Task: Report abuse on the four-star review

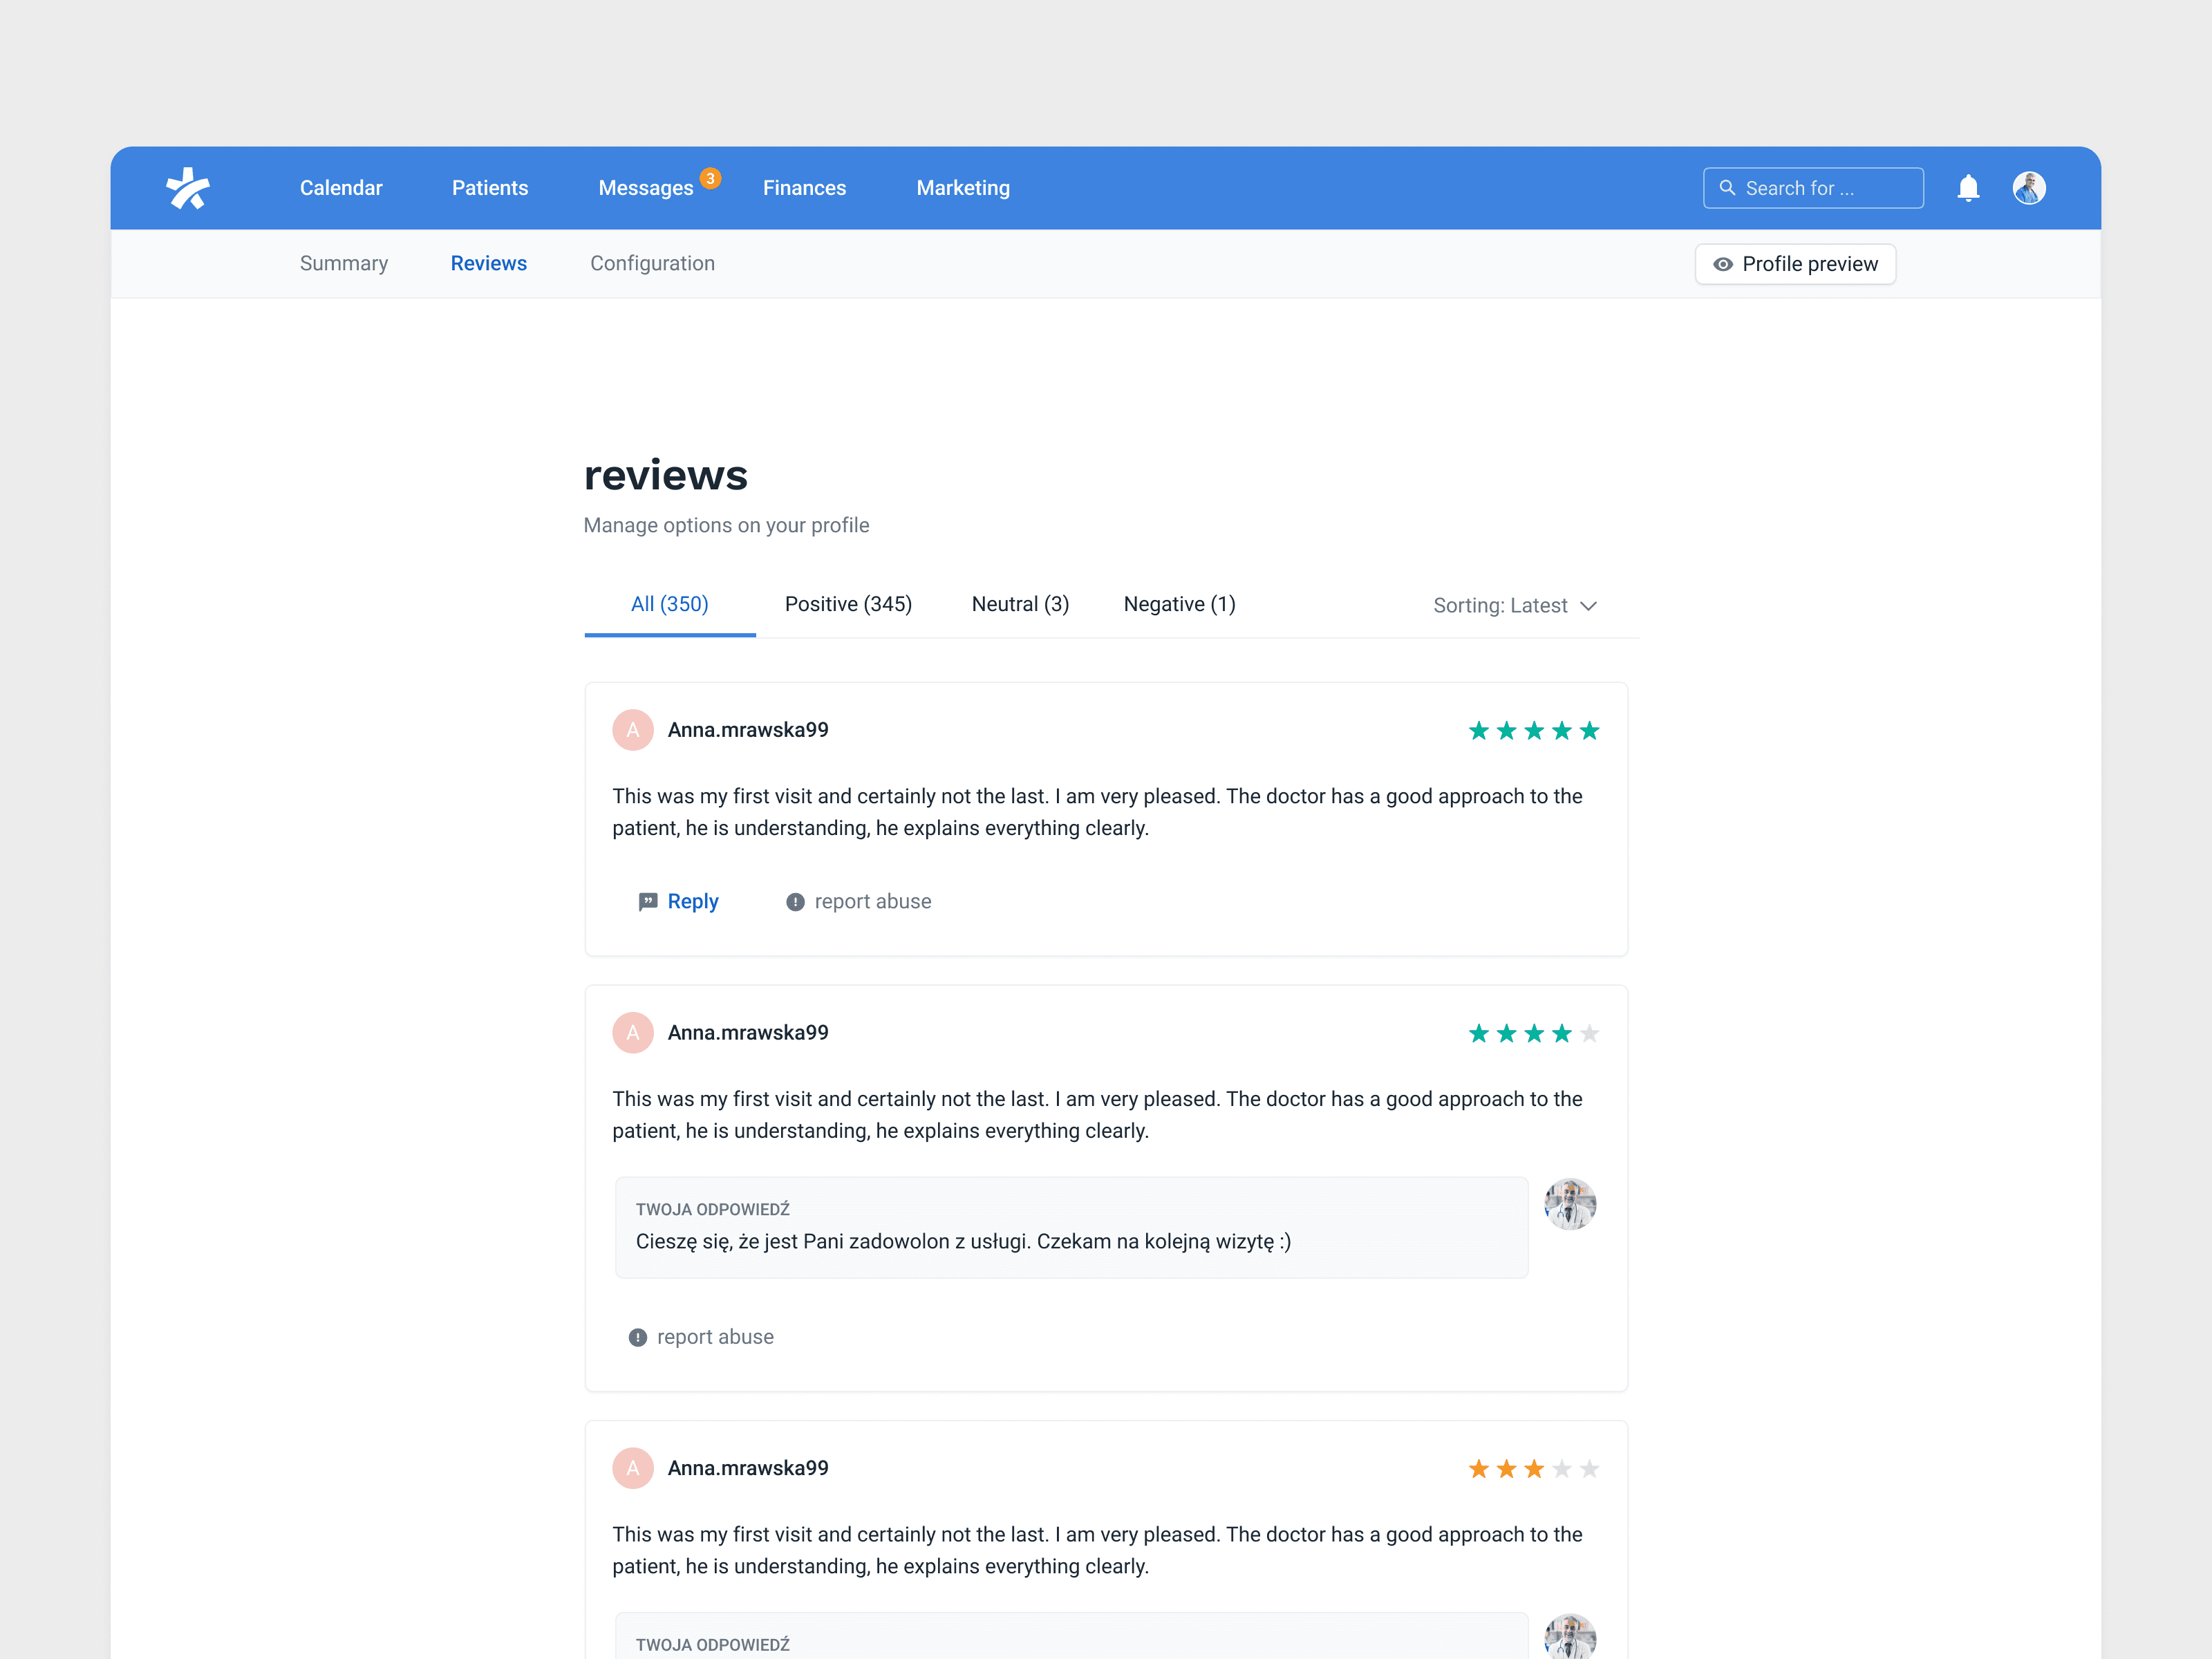Action: click(701, 1337)
